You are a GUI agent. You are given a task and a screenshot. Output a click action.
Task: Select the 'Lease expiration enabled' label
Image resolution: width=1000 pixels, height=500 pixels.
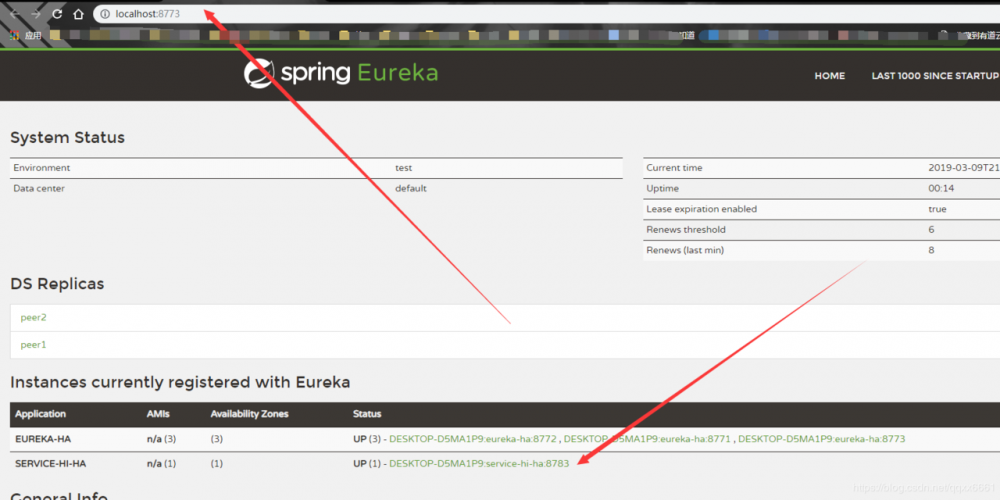702,209
